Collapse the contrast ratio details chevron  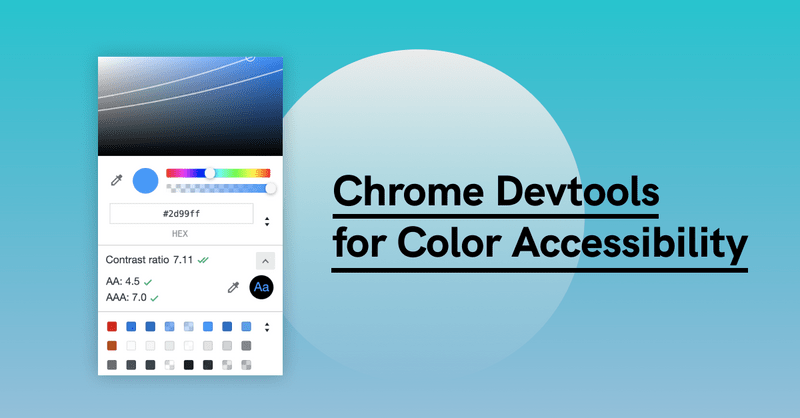click(265, 261)
